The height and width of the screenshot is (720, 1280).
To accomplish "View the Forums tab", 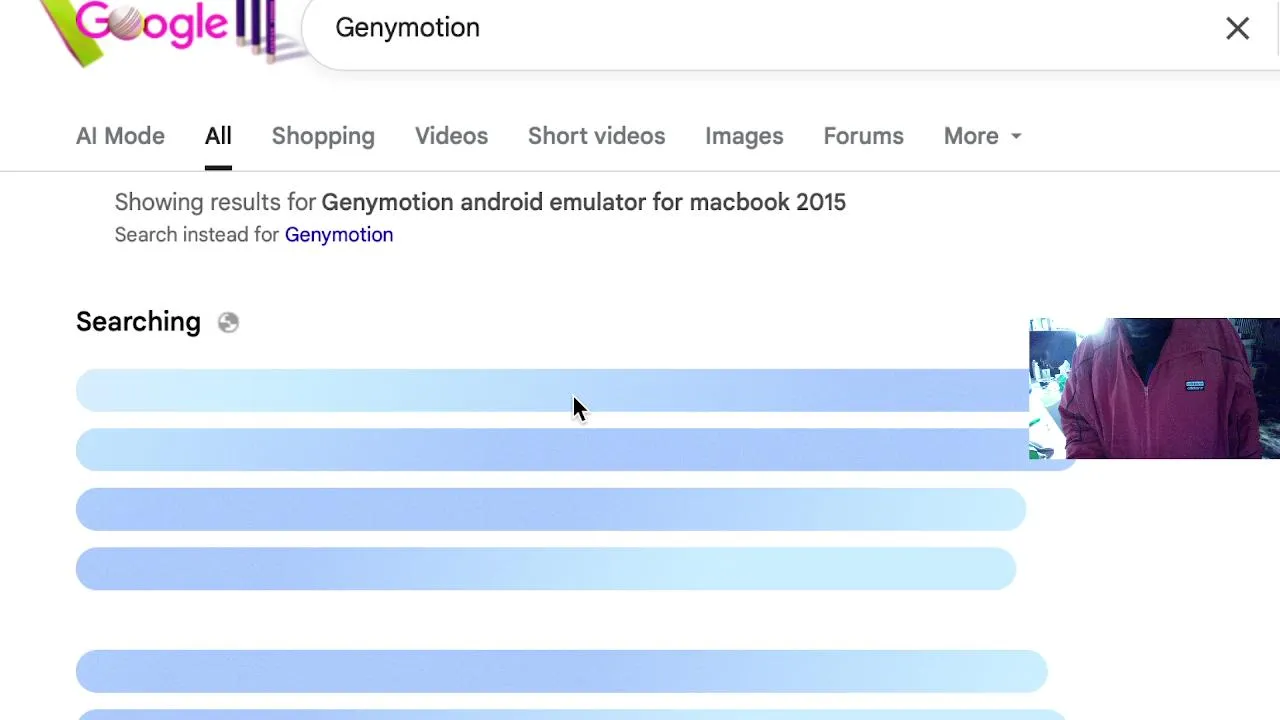I will coord(863,136).
